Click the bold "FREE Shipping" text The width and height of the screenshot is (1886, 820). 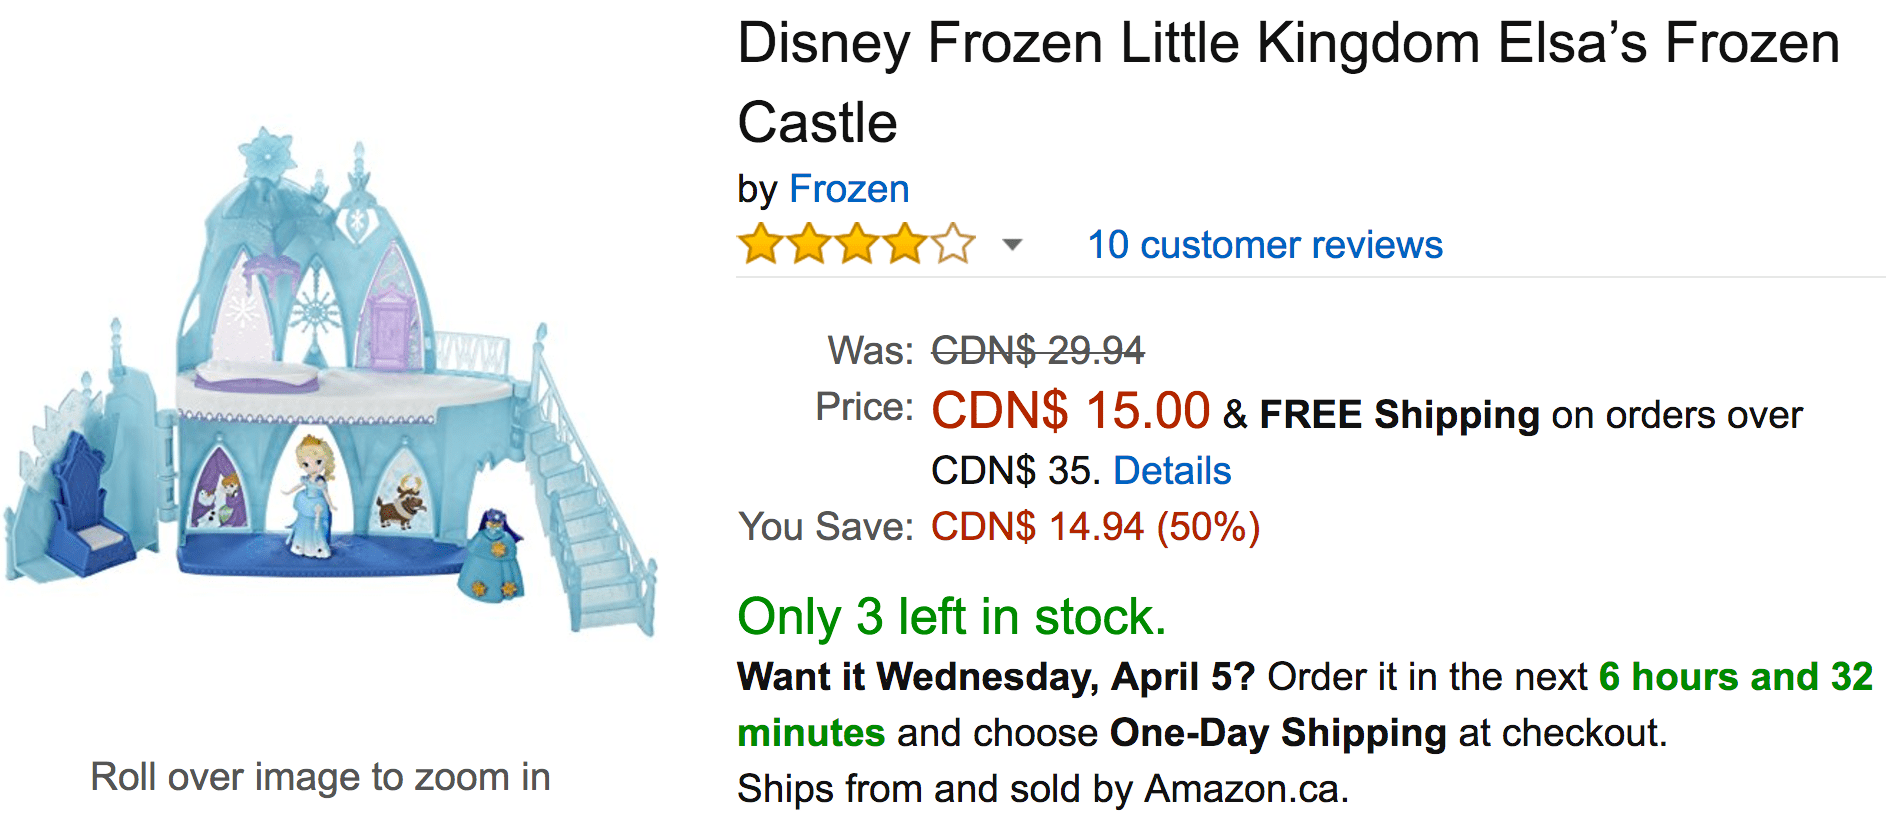(1399, 415)
